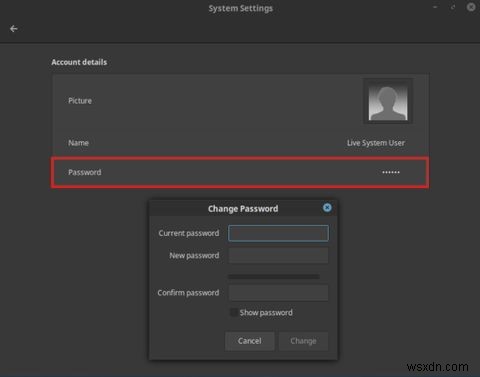Open the Password row

point(240,172)
